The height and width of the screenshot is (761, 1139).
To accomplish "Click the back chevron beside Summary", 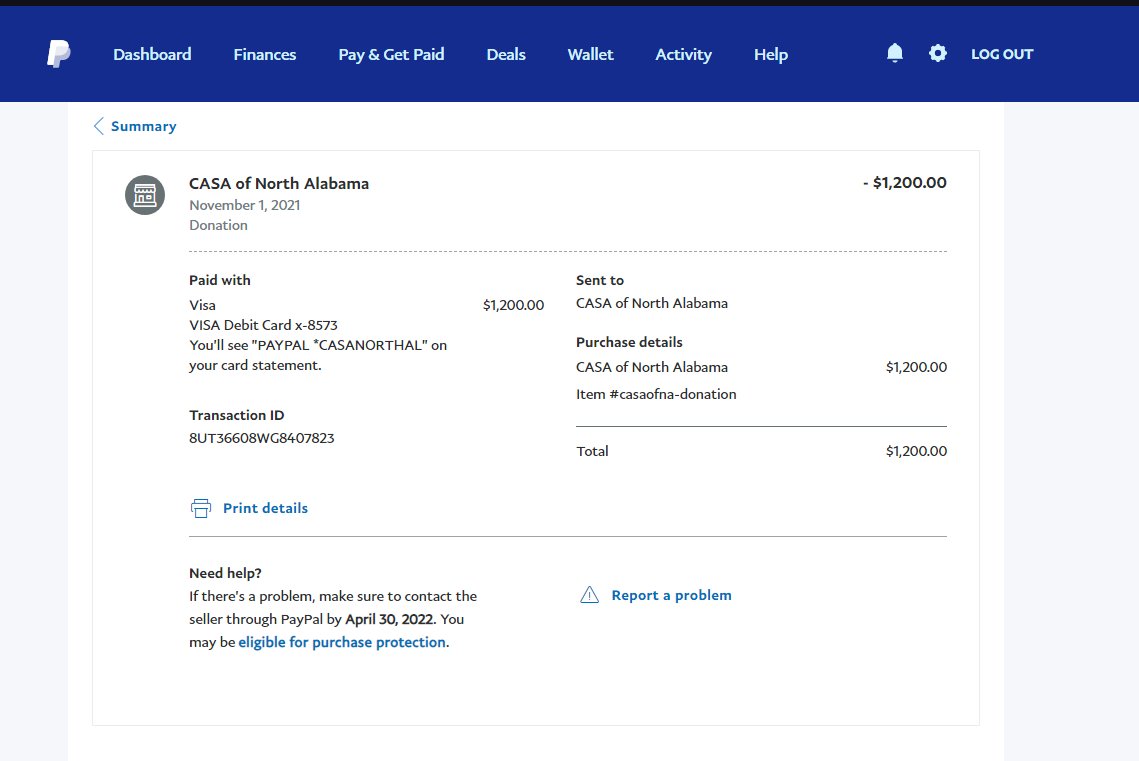I will pos(99,126).
